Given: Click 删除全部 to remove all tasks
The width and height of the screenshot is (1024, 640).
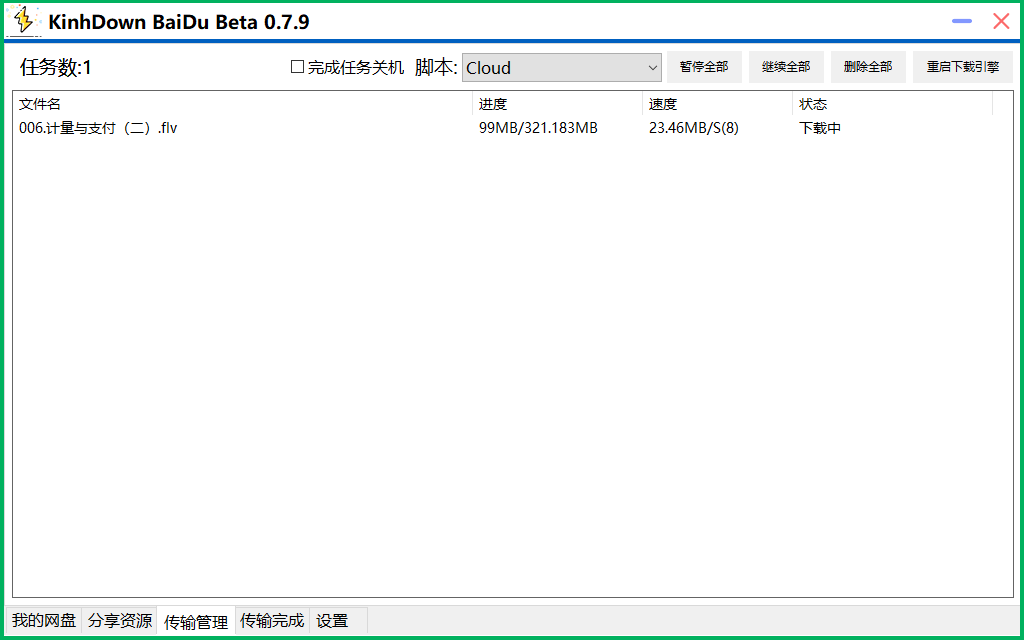Looking at the screenshot, I should (867, 67).
